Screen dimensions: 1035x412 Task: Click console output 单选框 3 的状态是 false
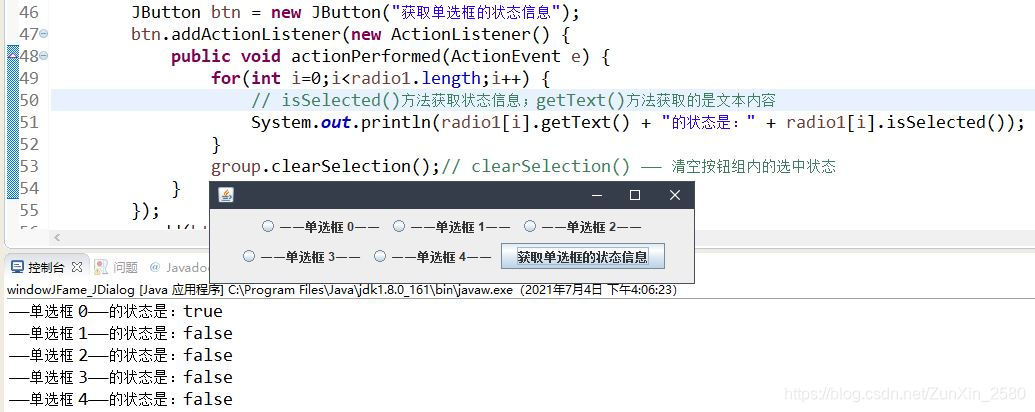pos(121,377)
